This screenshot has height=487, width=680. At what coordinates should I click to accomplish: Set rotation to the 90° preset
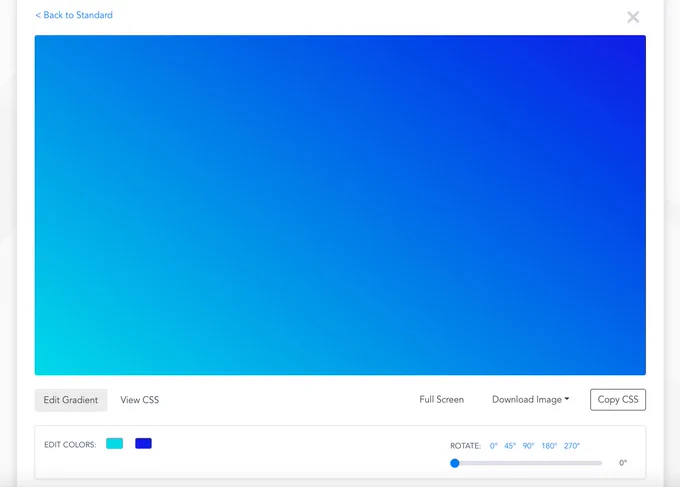[528, 446]
